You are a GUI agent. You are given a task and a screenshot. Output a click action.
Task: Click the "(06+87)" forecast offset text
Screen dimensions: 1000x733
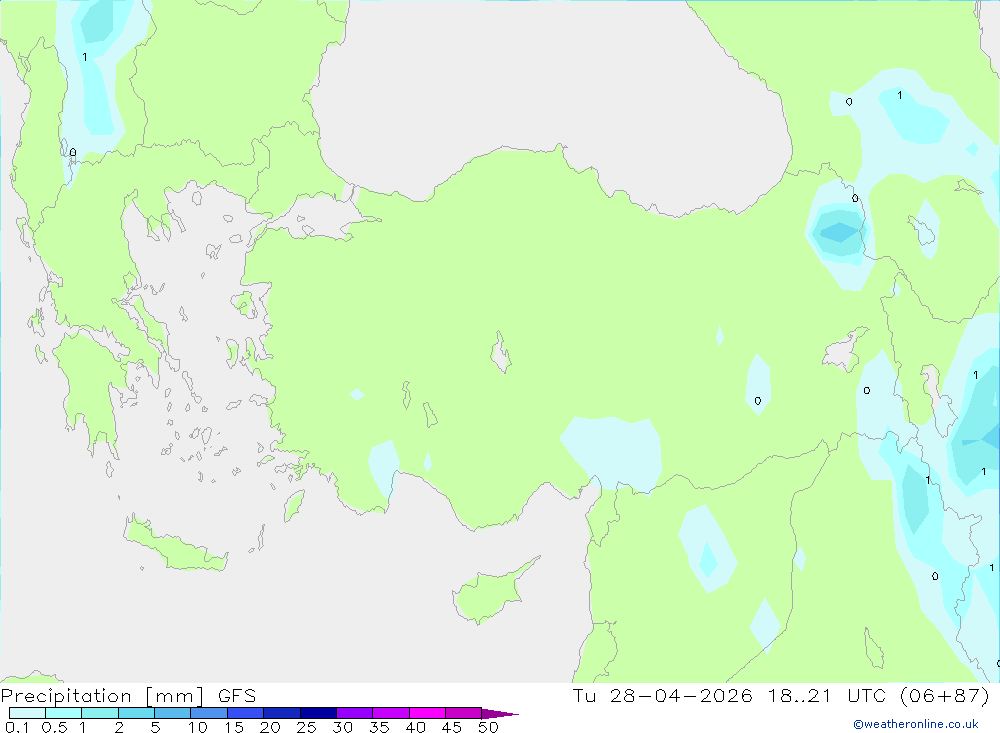[945, 696]
